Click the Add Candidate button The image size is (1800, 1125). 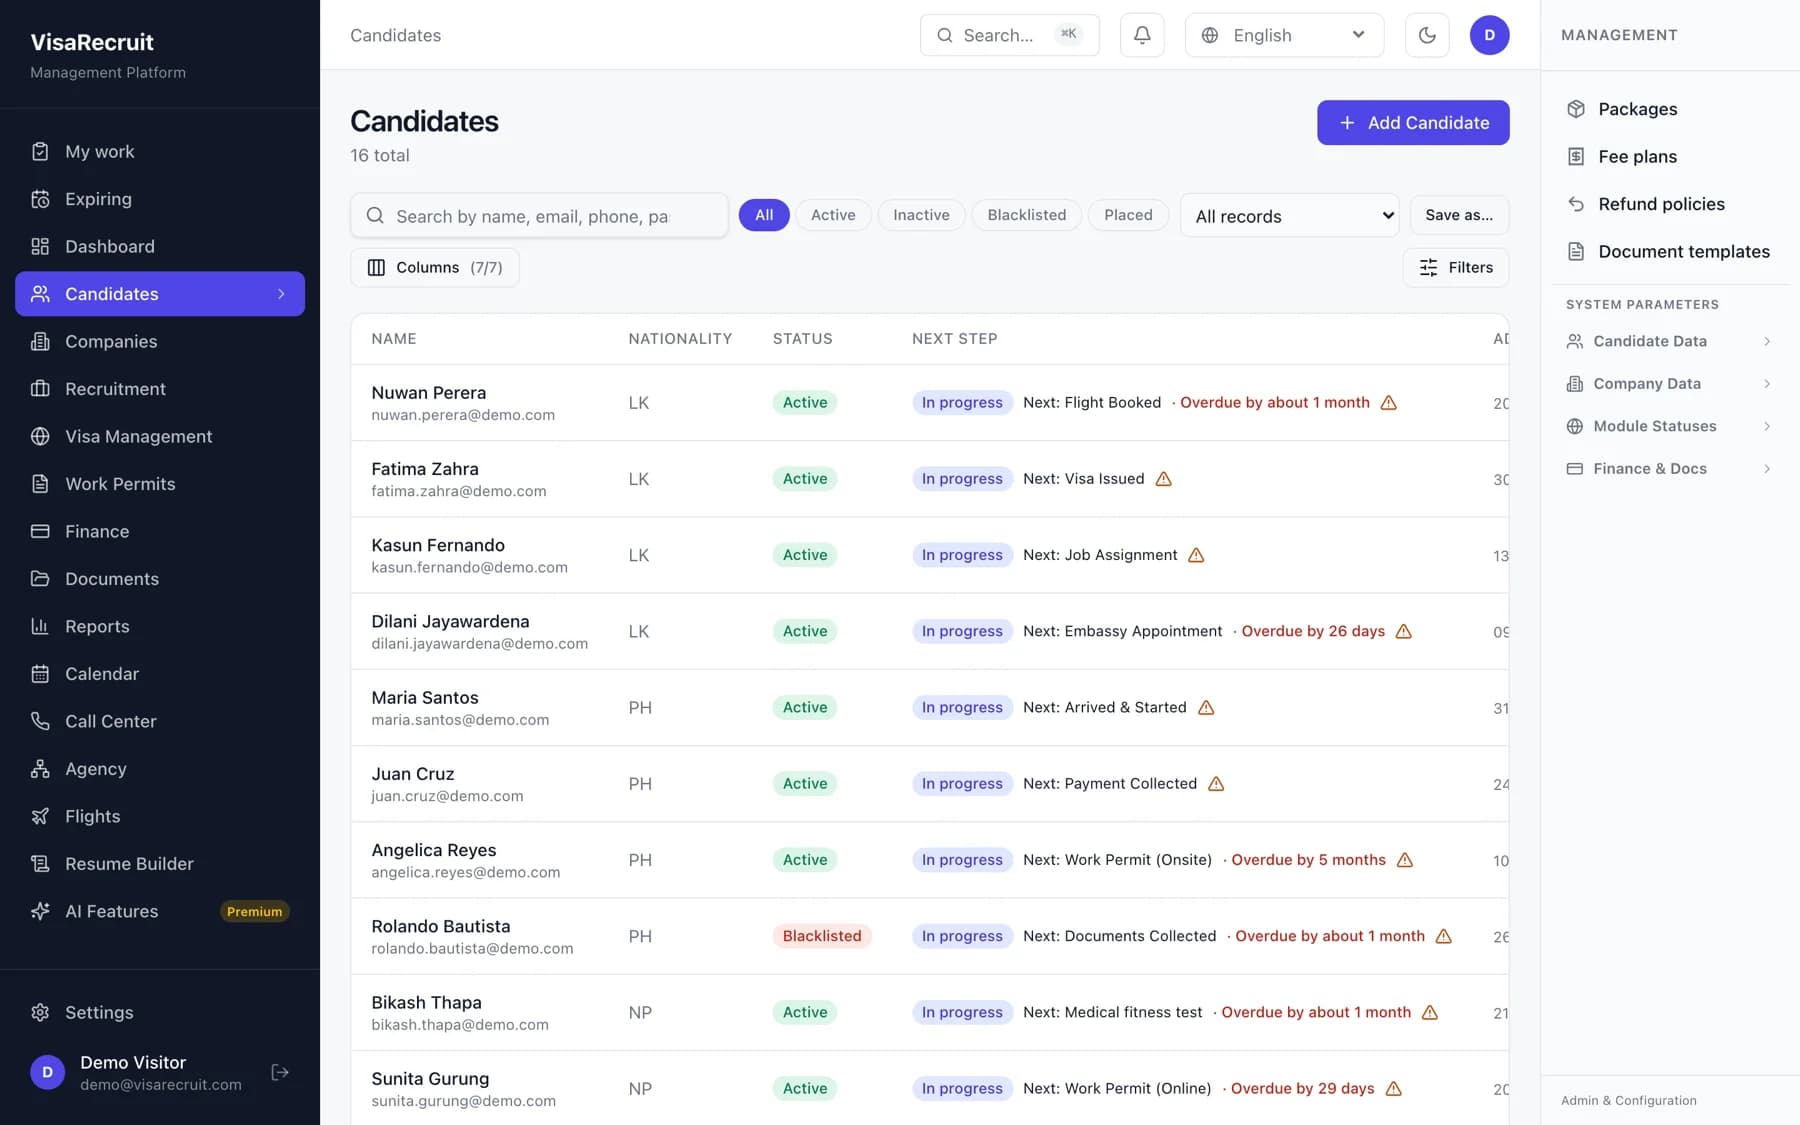coord(1413,123)
